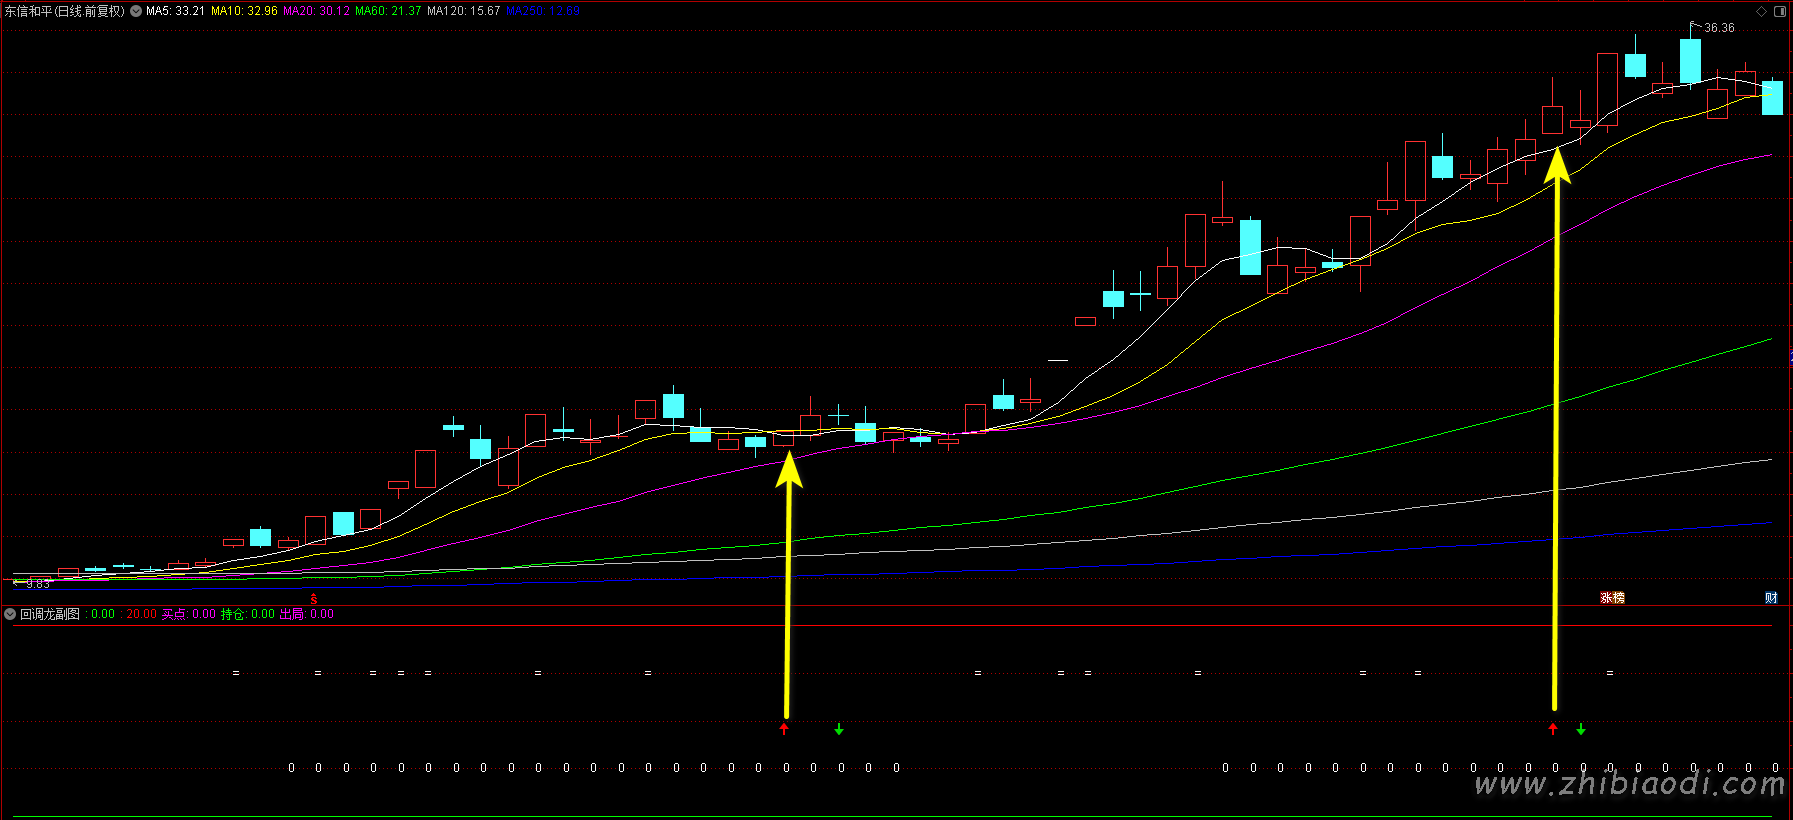The image size is (1793, 820).
Task: Click the 回调龙副图 indicator name
Action: coord(50,614)
